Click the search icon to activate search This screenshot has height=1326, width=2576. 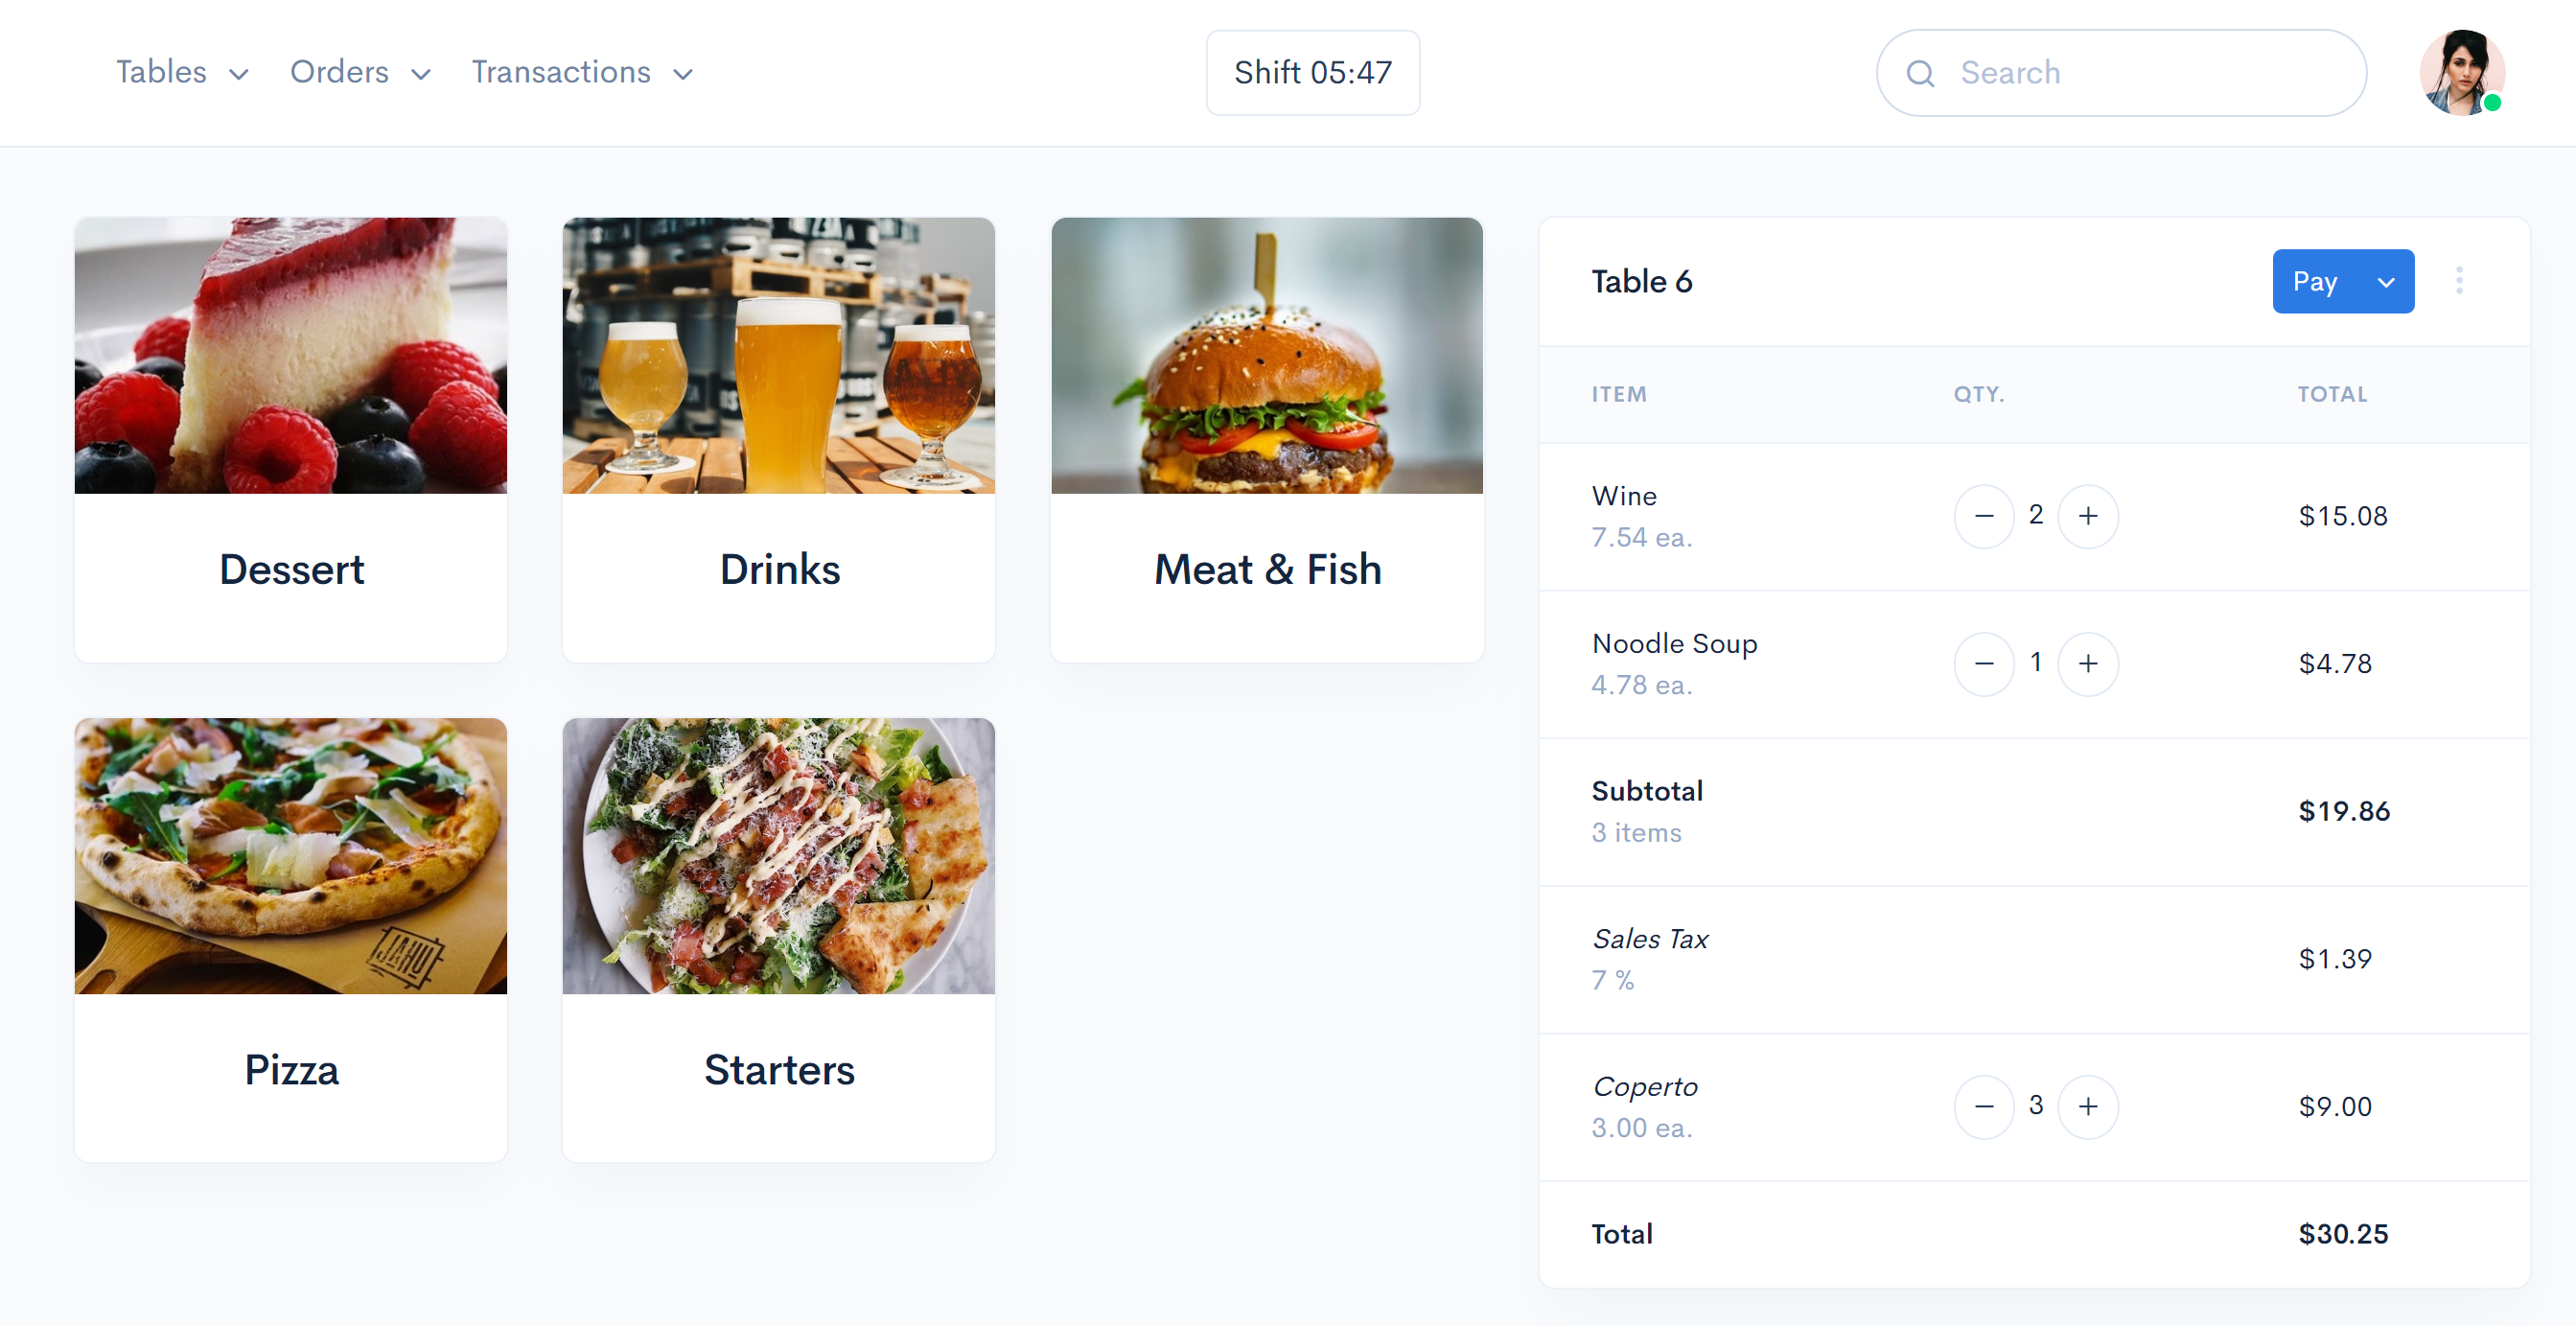[x=1922, y=71]
